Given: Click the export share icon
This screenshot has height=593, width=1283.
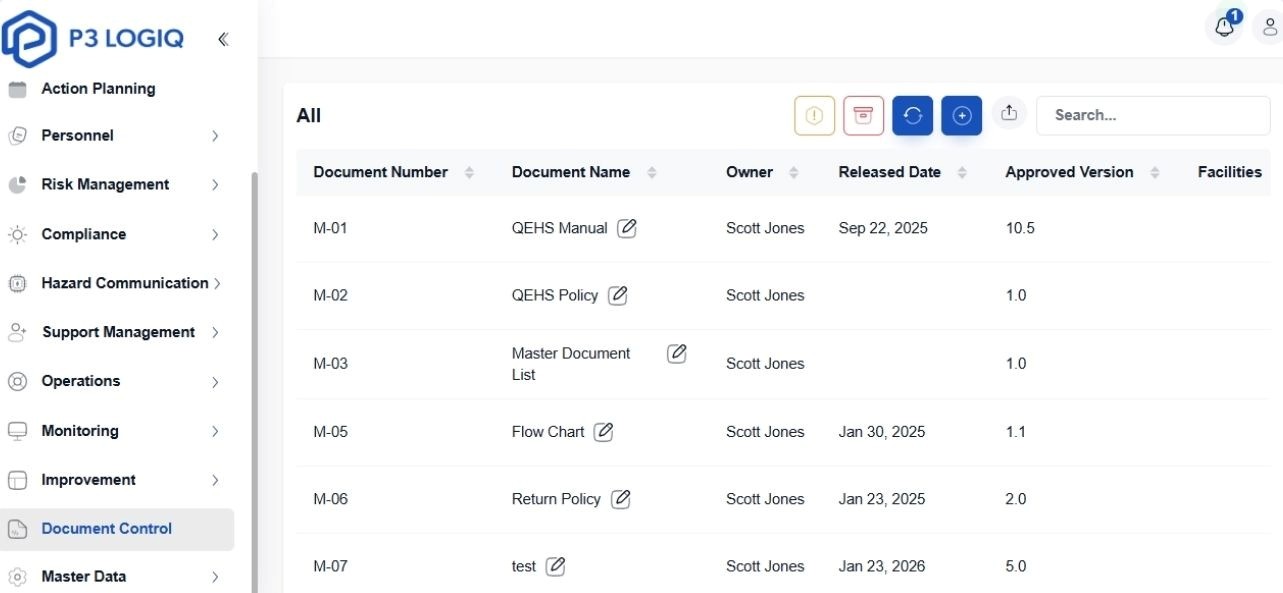Looking at the screenshot, I should pyautogui.click(x=1009, y=113).
